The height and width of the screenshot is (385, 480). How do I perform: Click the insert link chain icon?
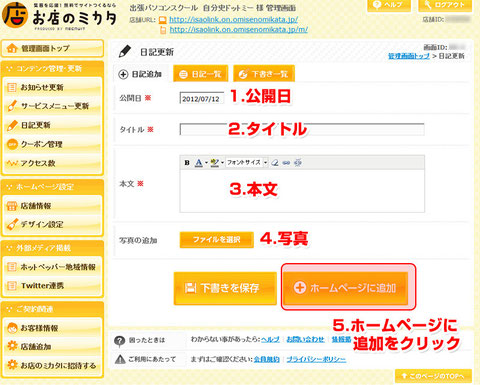pos(286,163)
